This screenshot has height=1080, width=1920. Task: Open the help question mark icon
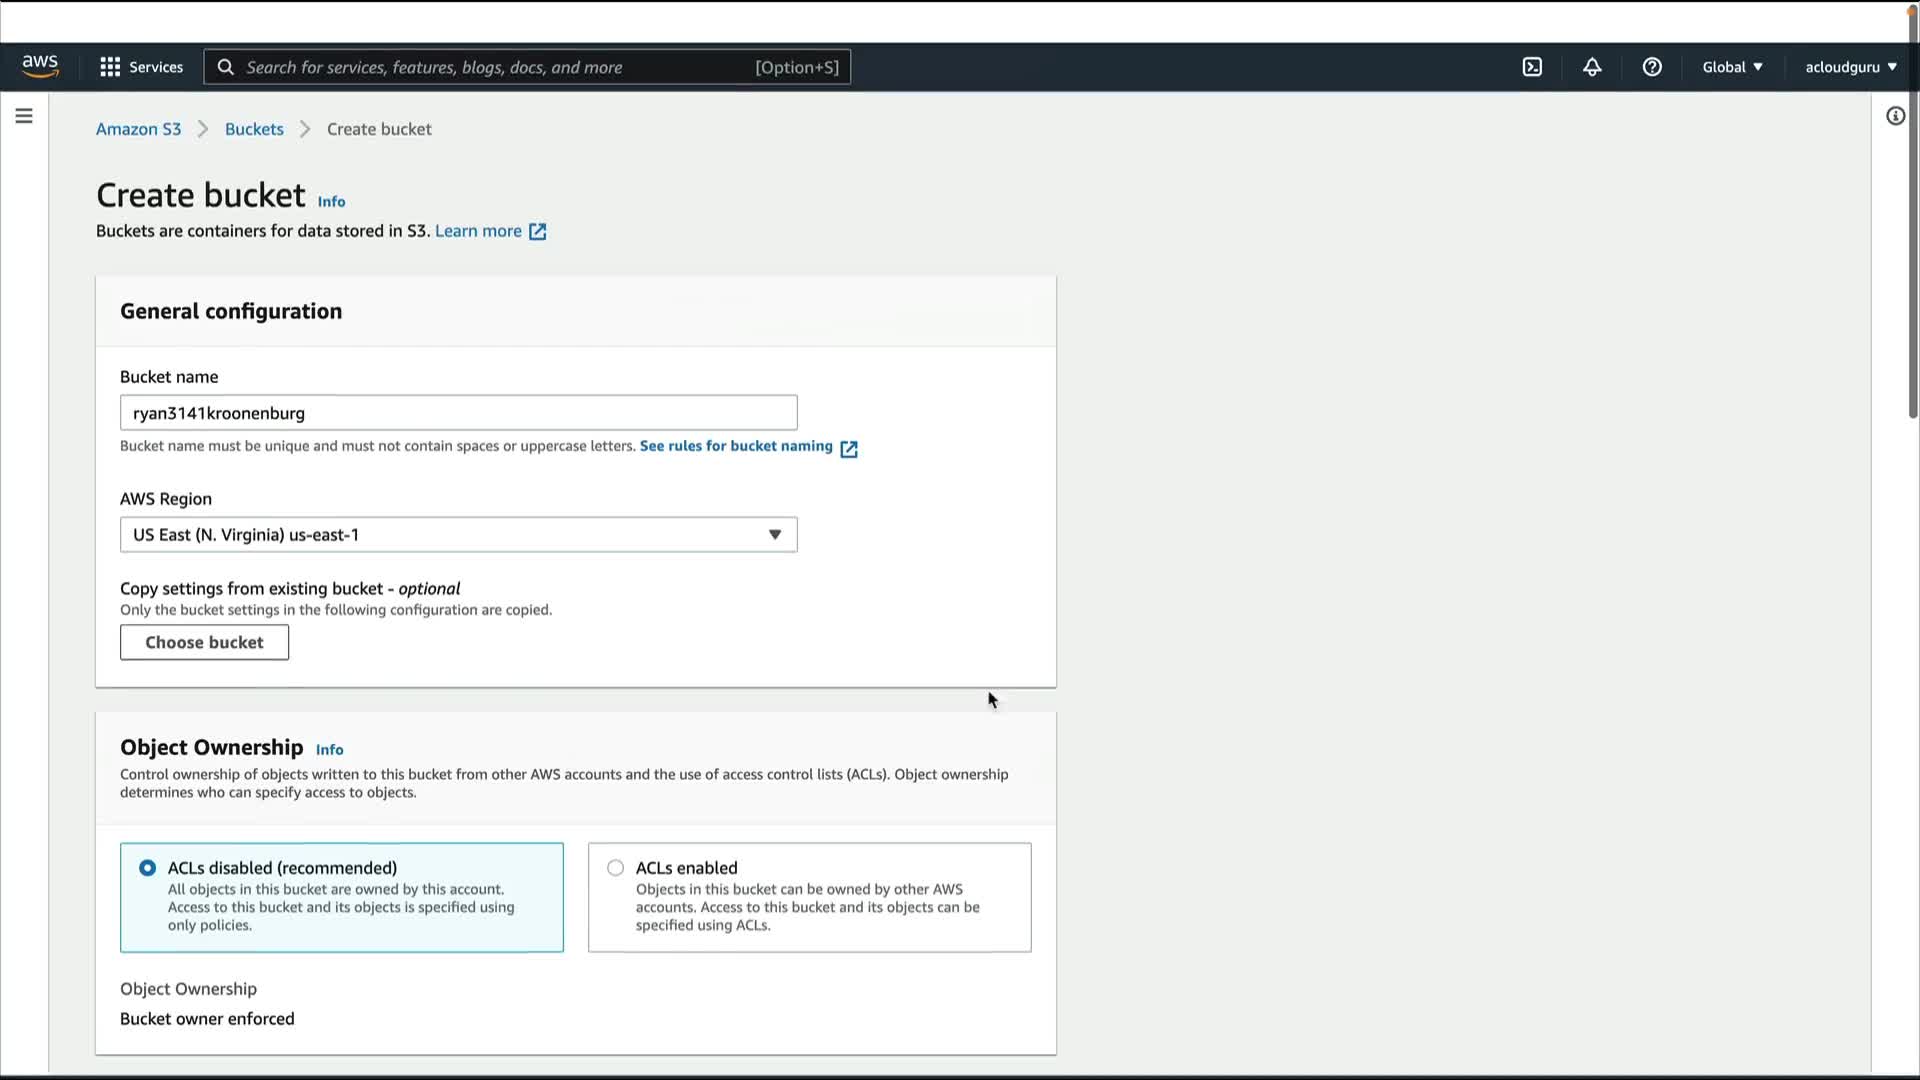pos(1652,67)
